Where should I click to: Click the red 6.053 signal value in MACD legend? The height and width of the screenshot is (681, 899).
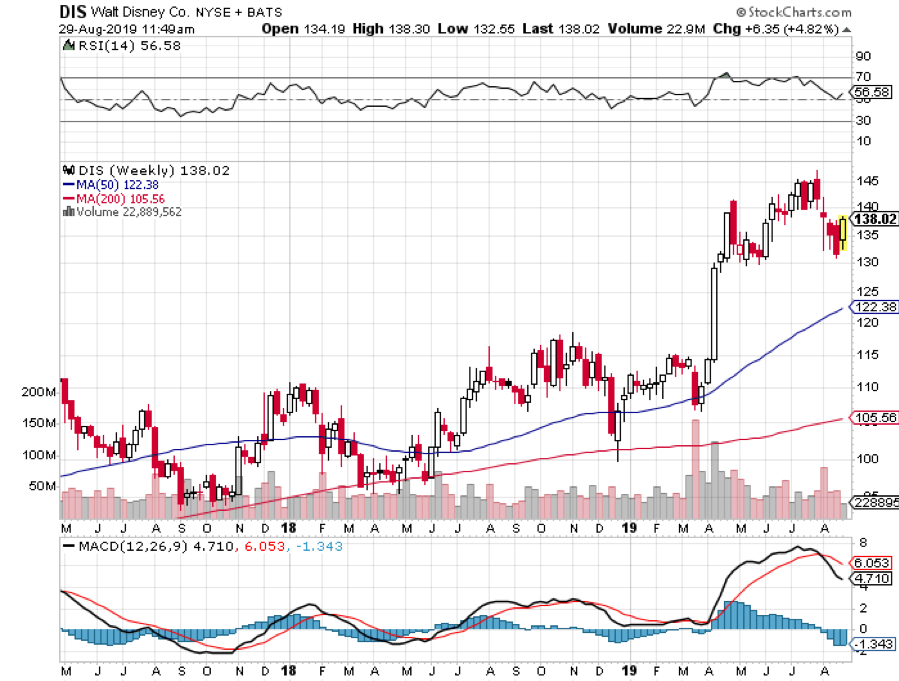click(264, 546)
